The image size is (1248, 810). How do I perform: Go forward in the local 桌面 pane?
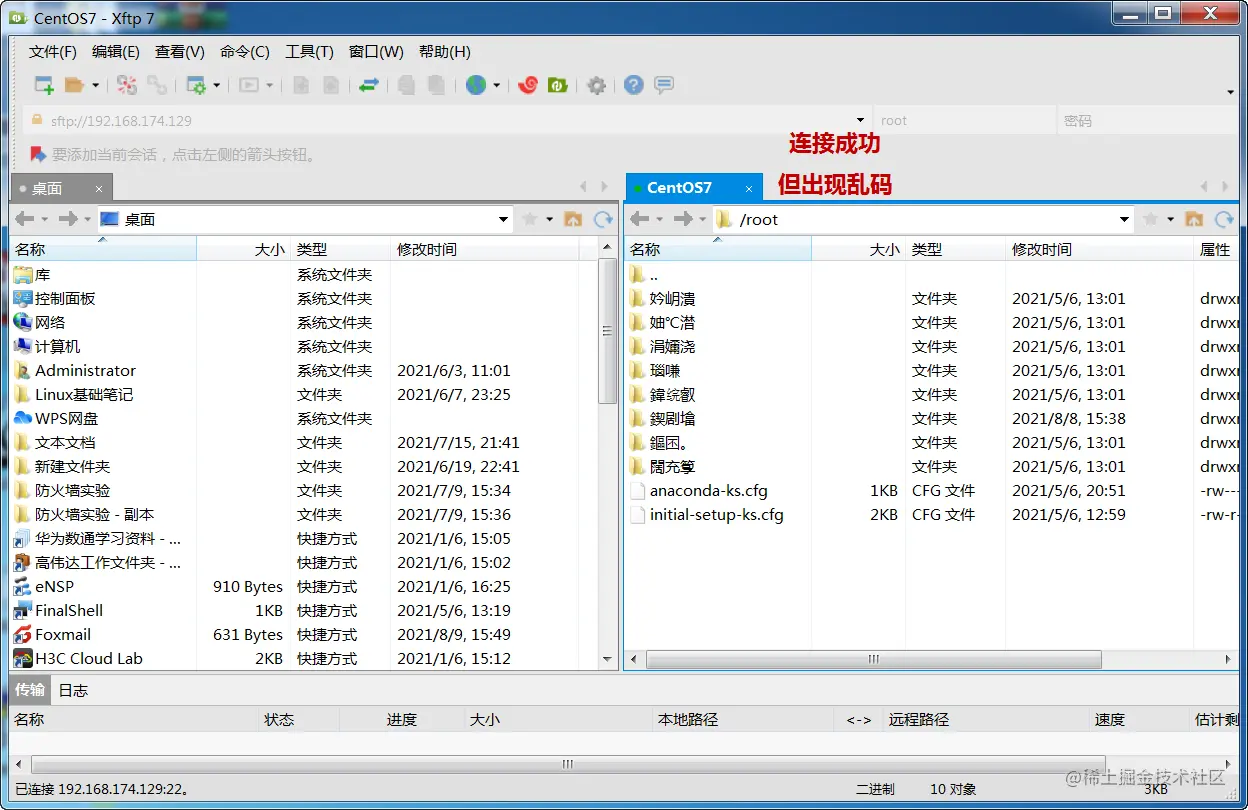[67, 219]
